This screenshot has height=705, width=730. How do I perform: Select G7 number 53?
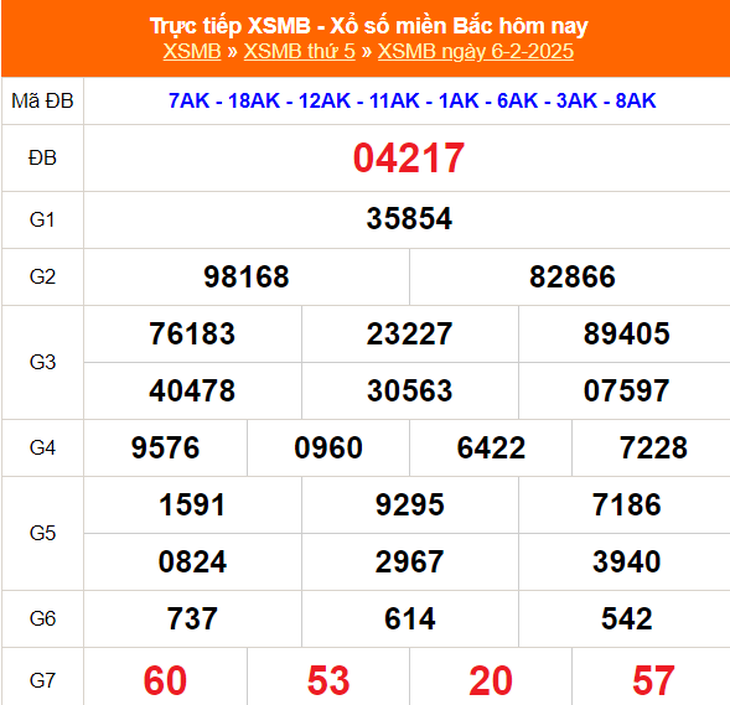[328, 680]
